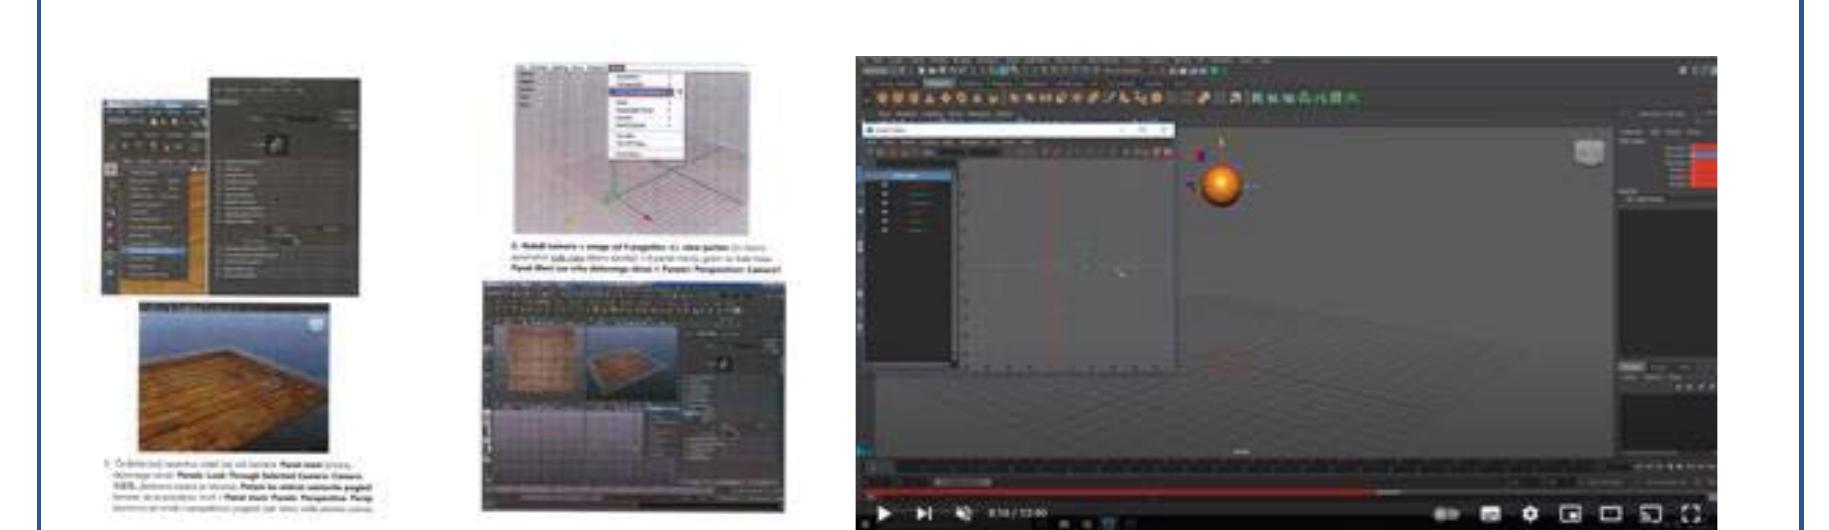Turn on subtitles with the captions icon
This screenshot has height=530, width=1829.
pos(1490,513)
